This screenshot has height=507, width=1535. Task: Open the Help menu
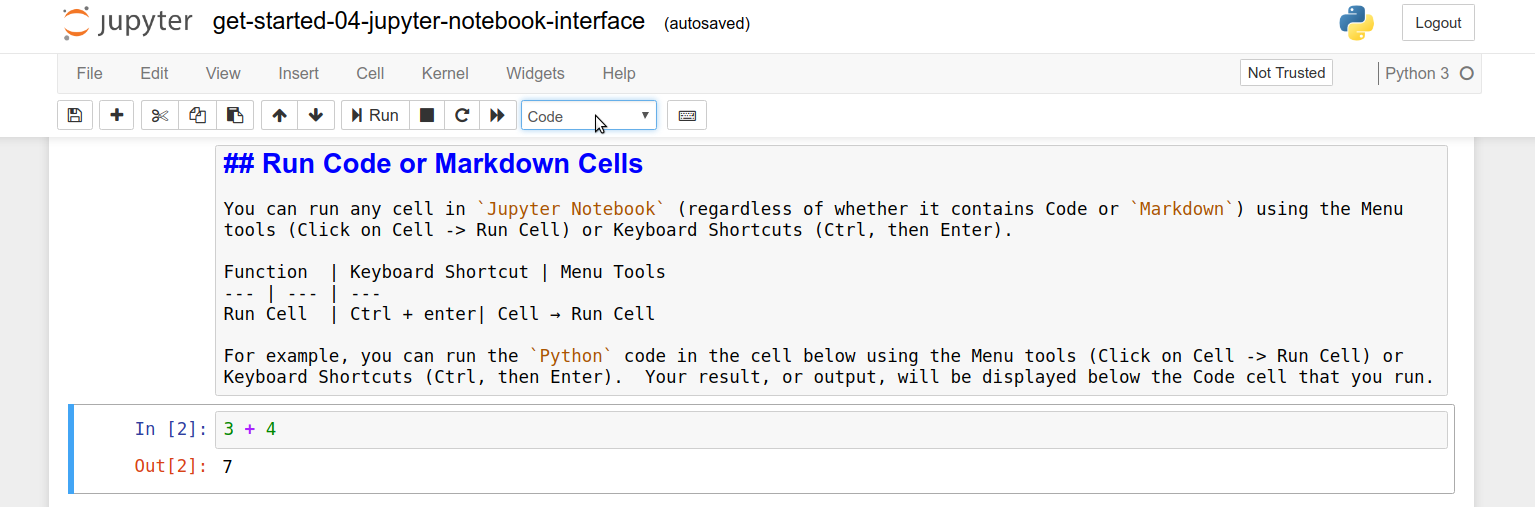pos(619,73)
